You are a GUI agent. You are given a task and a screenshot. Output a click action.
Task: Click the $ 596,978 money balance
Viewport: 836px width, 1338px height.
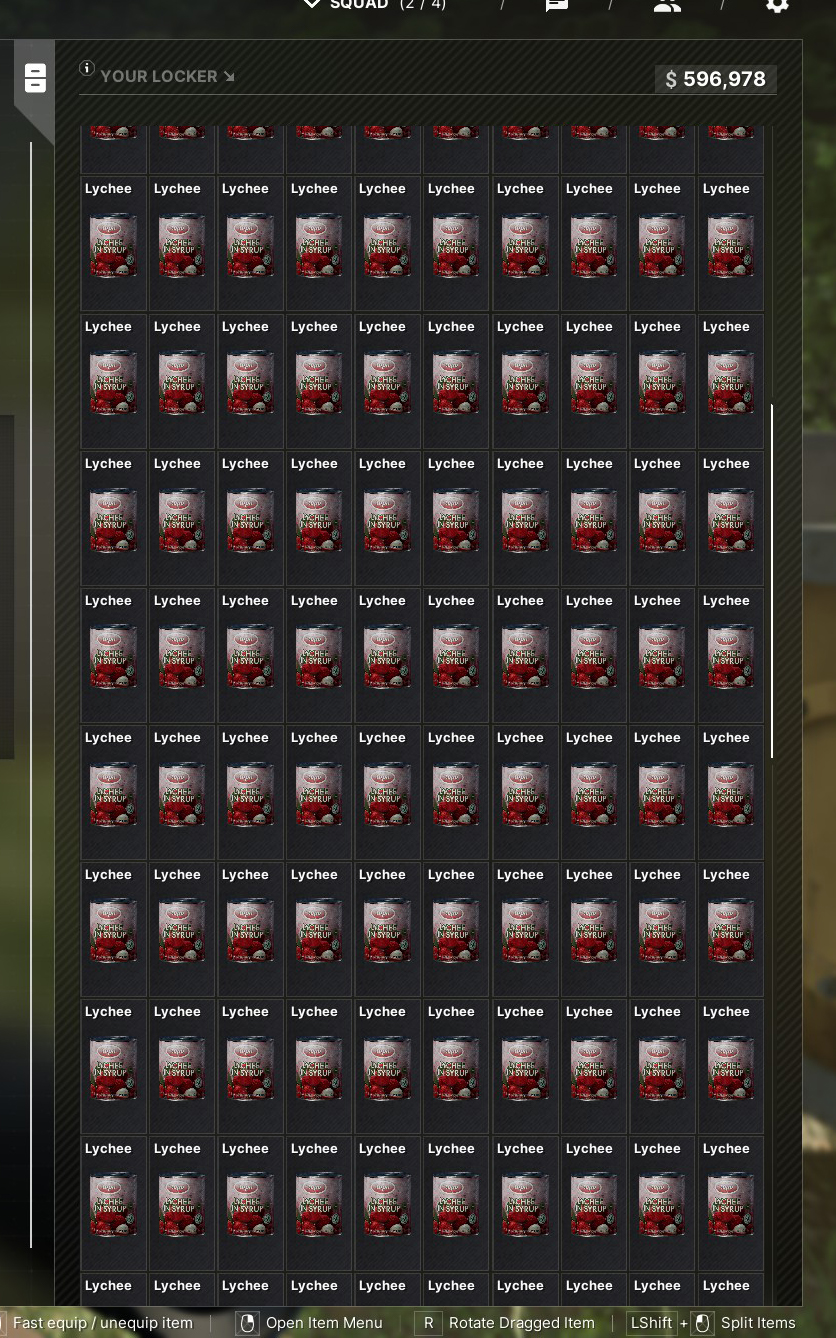(716, 79)
